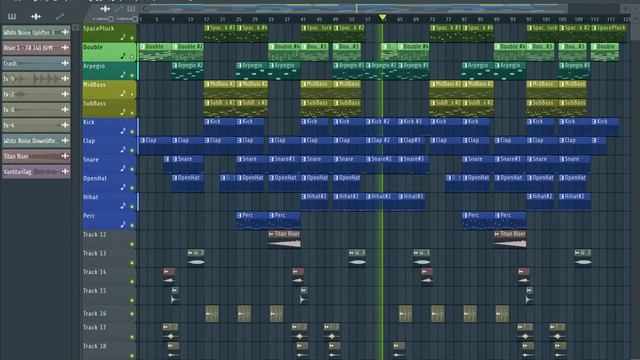Click the note icon on Double track
640x360 pixels.
(123, 56)
